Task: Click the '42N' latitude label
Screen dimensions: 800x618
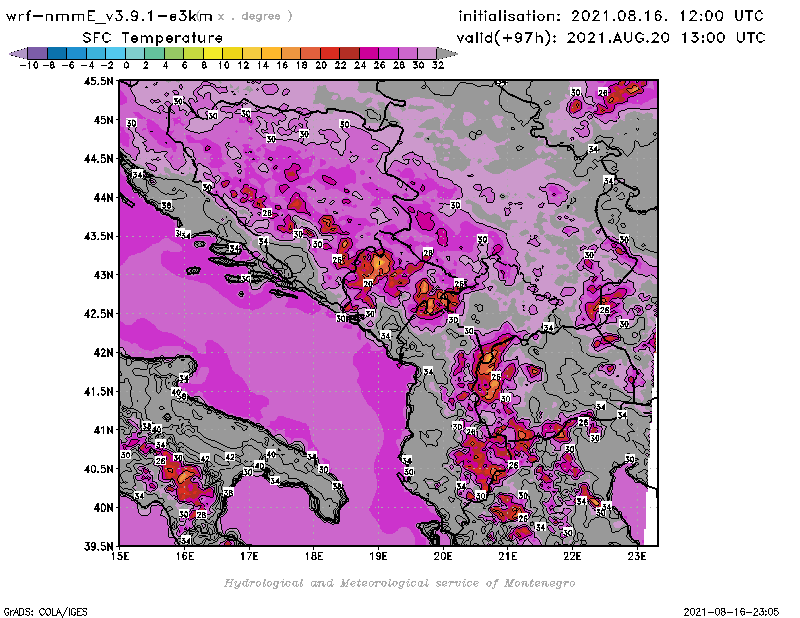Action: coord(103,353)
